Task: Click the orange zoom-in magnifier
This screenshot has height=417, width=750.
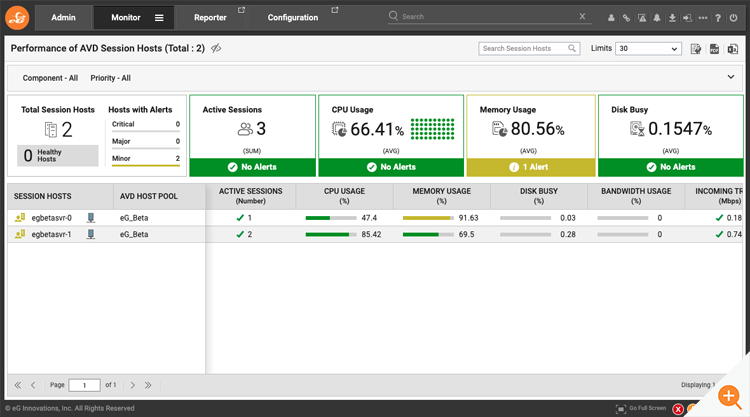Action: (729, 396)
